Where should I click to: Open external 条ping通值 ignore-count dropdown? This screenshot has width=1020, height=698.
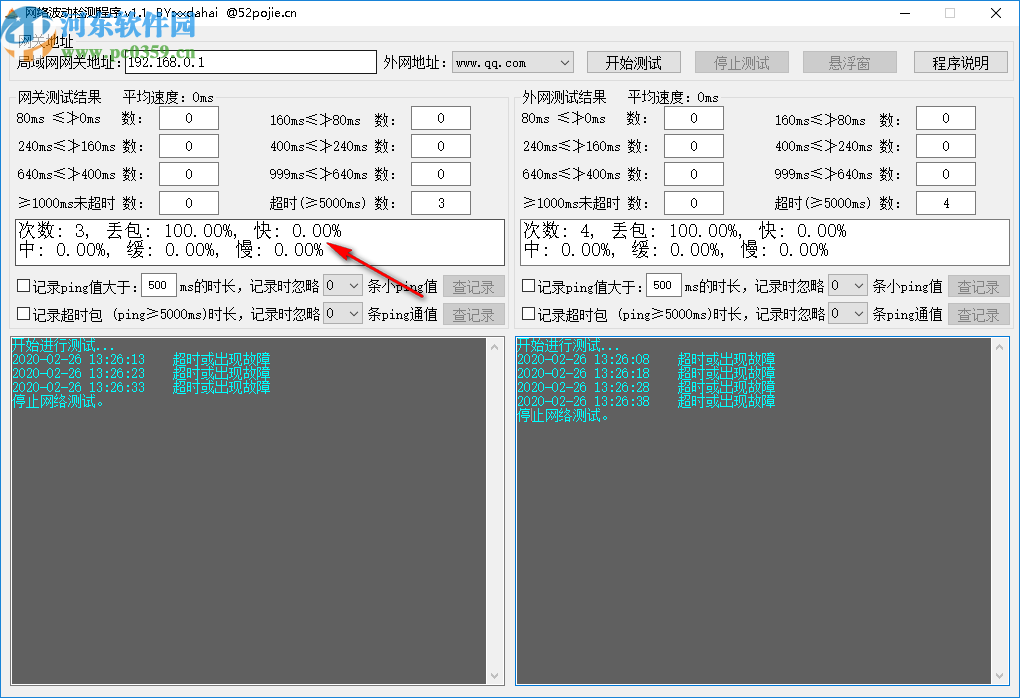point(848,314)
